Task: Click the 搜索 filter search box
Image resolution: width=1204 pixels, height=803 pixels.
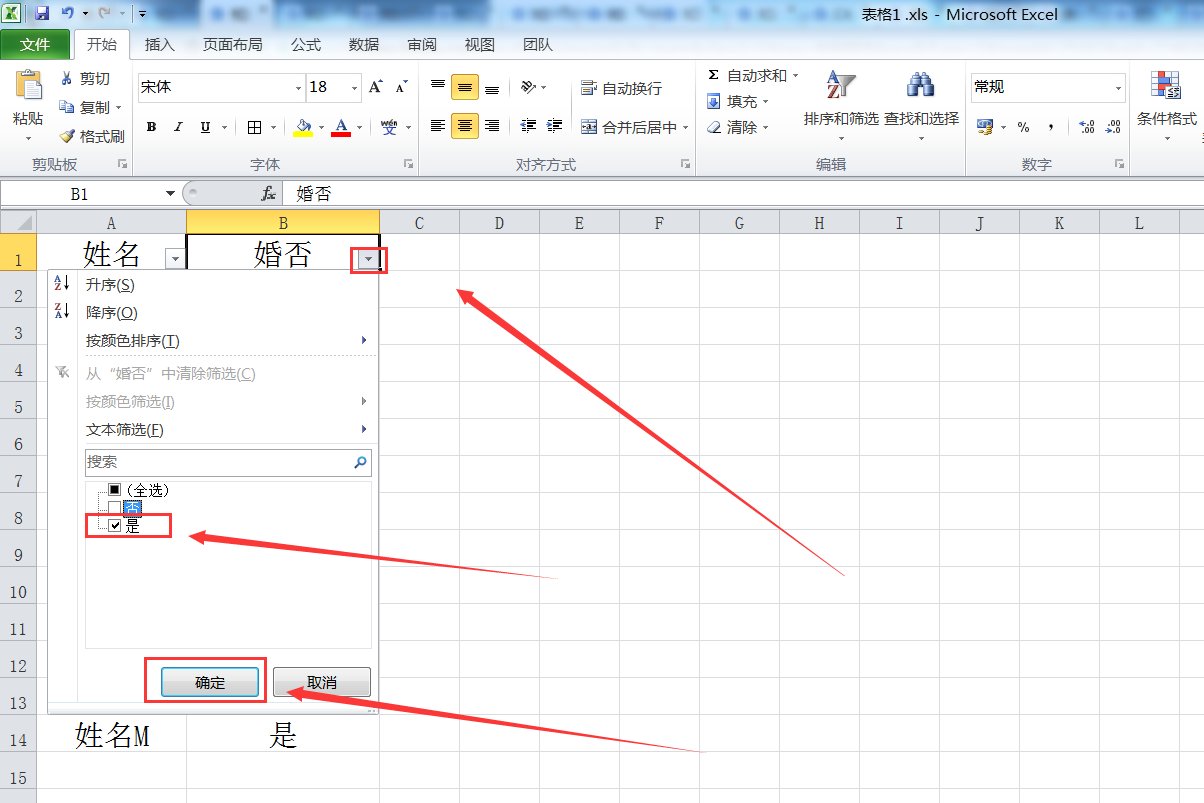Action: click(x=218, y=462)
